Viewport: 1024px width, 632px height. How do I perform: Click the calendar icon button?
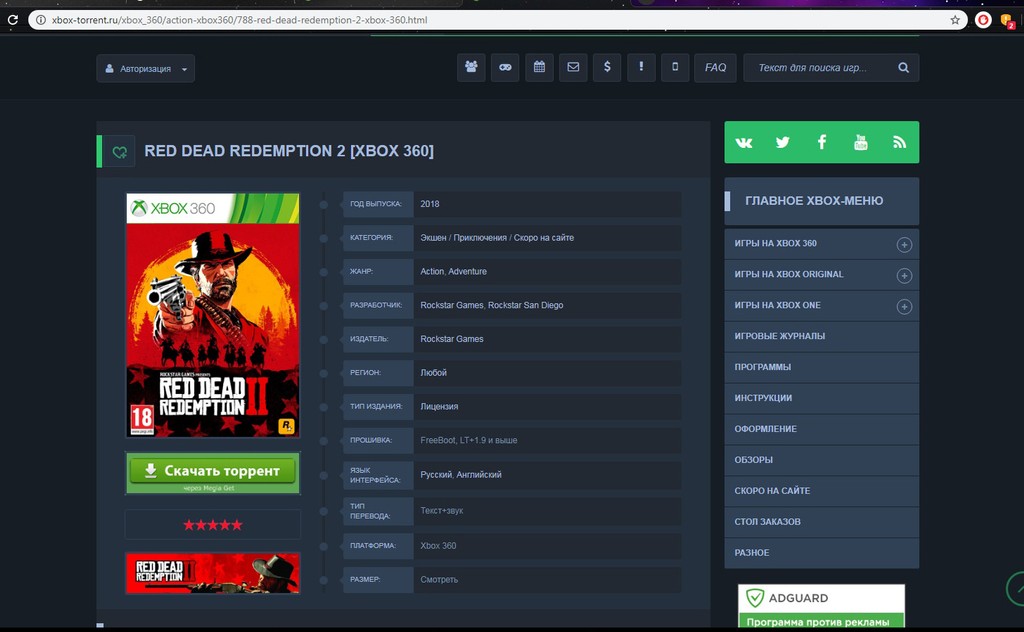pyautogui.click(x=539, y=67)
